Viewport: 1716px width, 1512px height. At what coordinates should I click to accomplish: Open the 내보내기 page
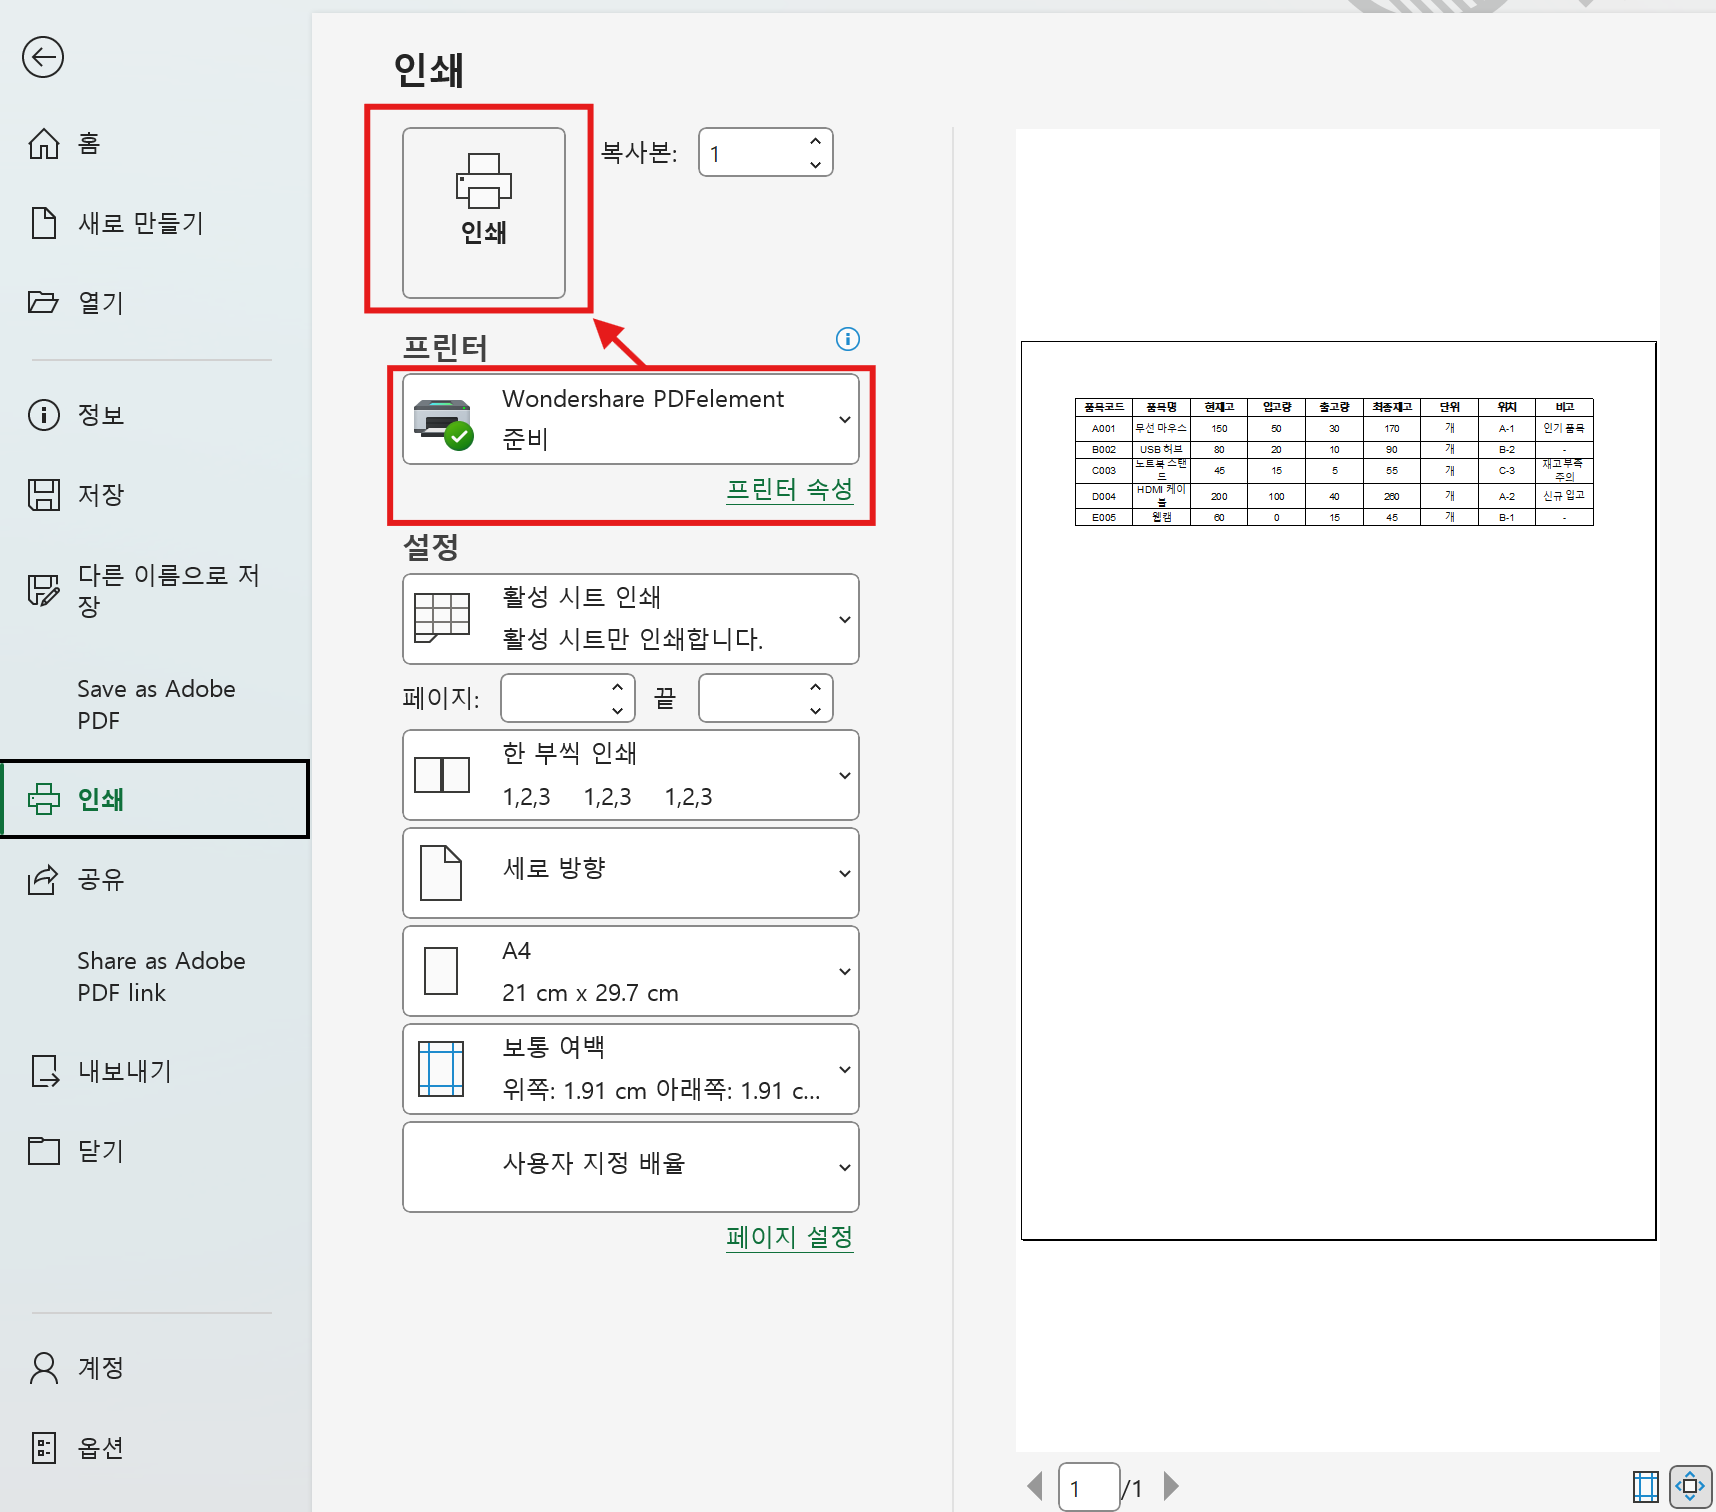[x=100, y=1071]
